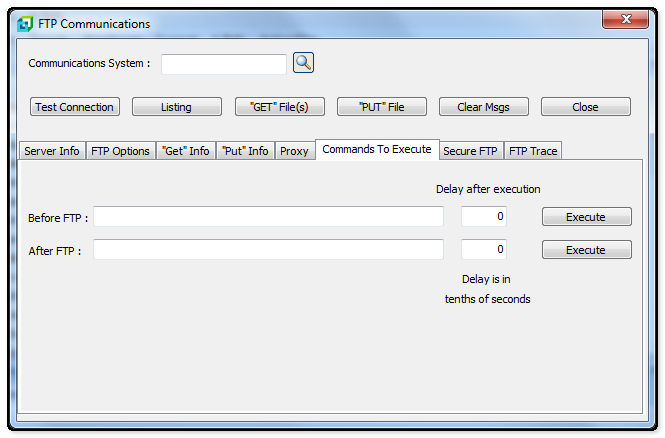Switch to the Proxy tab
Image resolution: width=665 pixels, height=438 pixels.
294,151
